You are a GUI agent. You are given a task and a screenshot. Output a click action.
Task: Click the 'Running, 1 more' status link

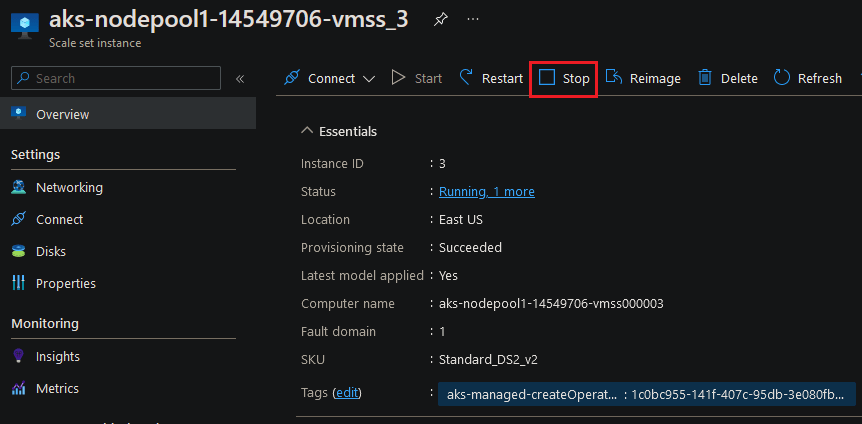point(487,191)
